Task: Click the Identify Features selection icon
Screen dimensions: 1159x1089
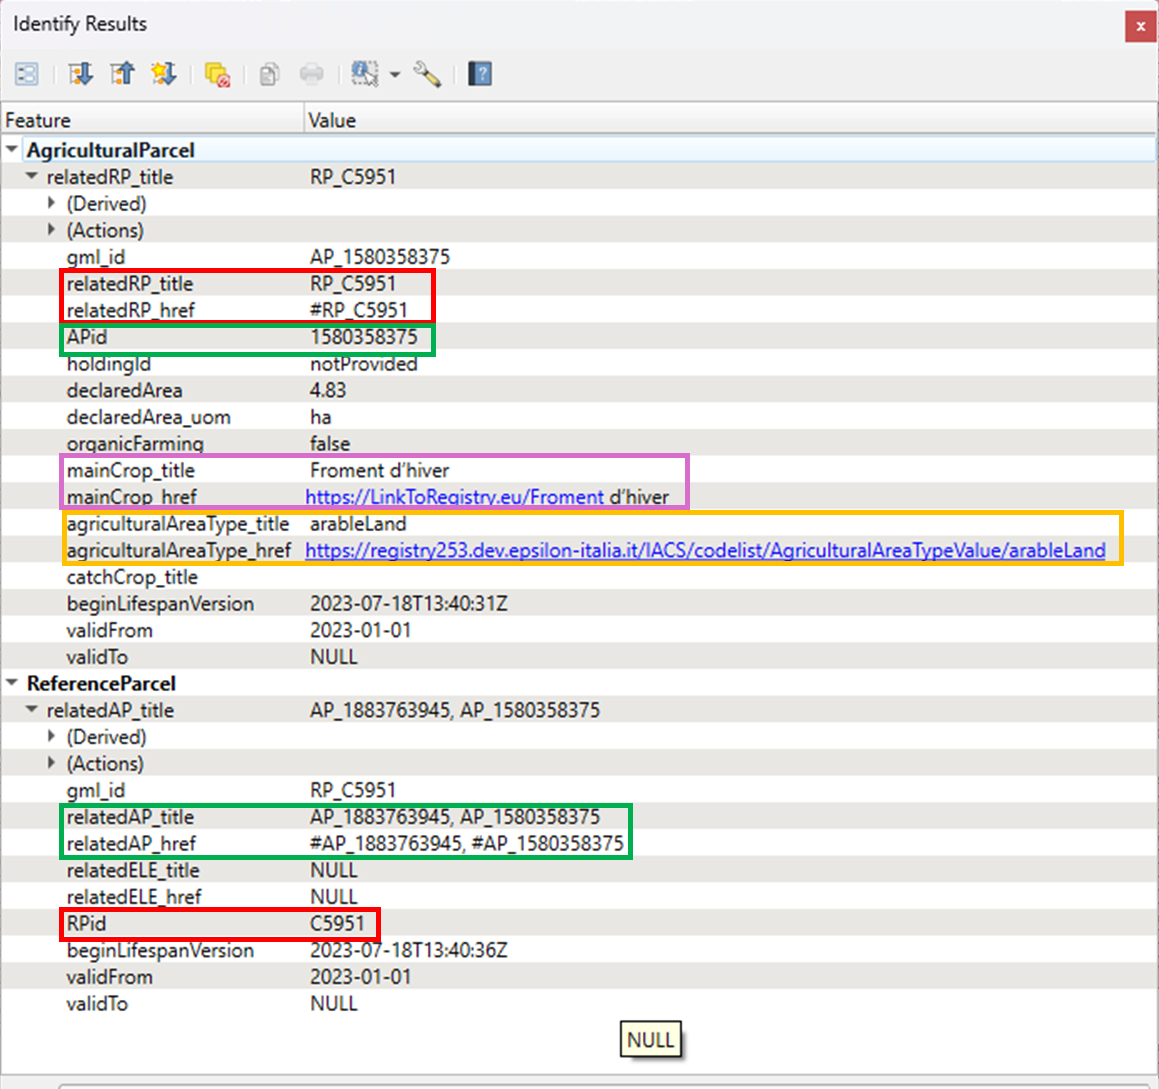Action: 364,74
